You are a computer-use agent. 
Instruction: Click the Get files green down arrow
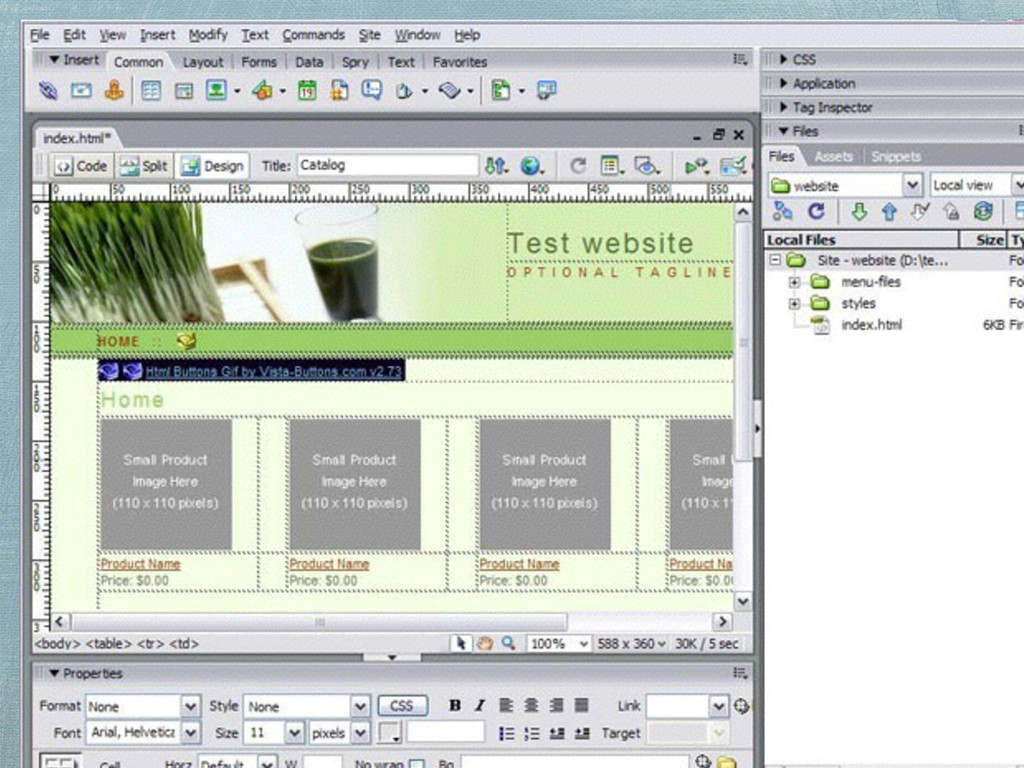[859, 212]
